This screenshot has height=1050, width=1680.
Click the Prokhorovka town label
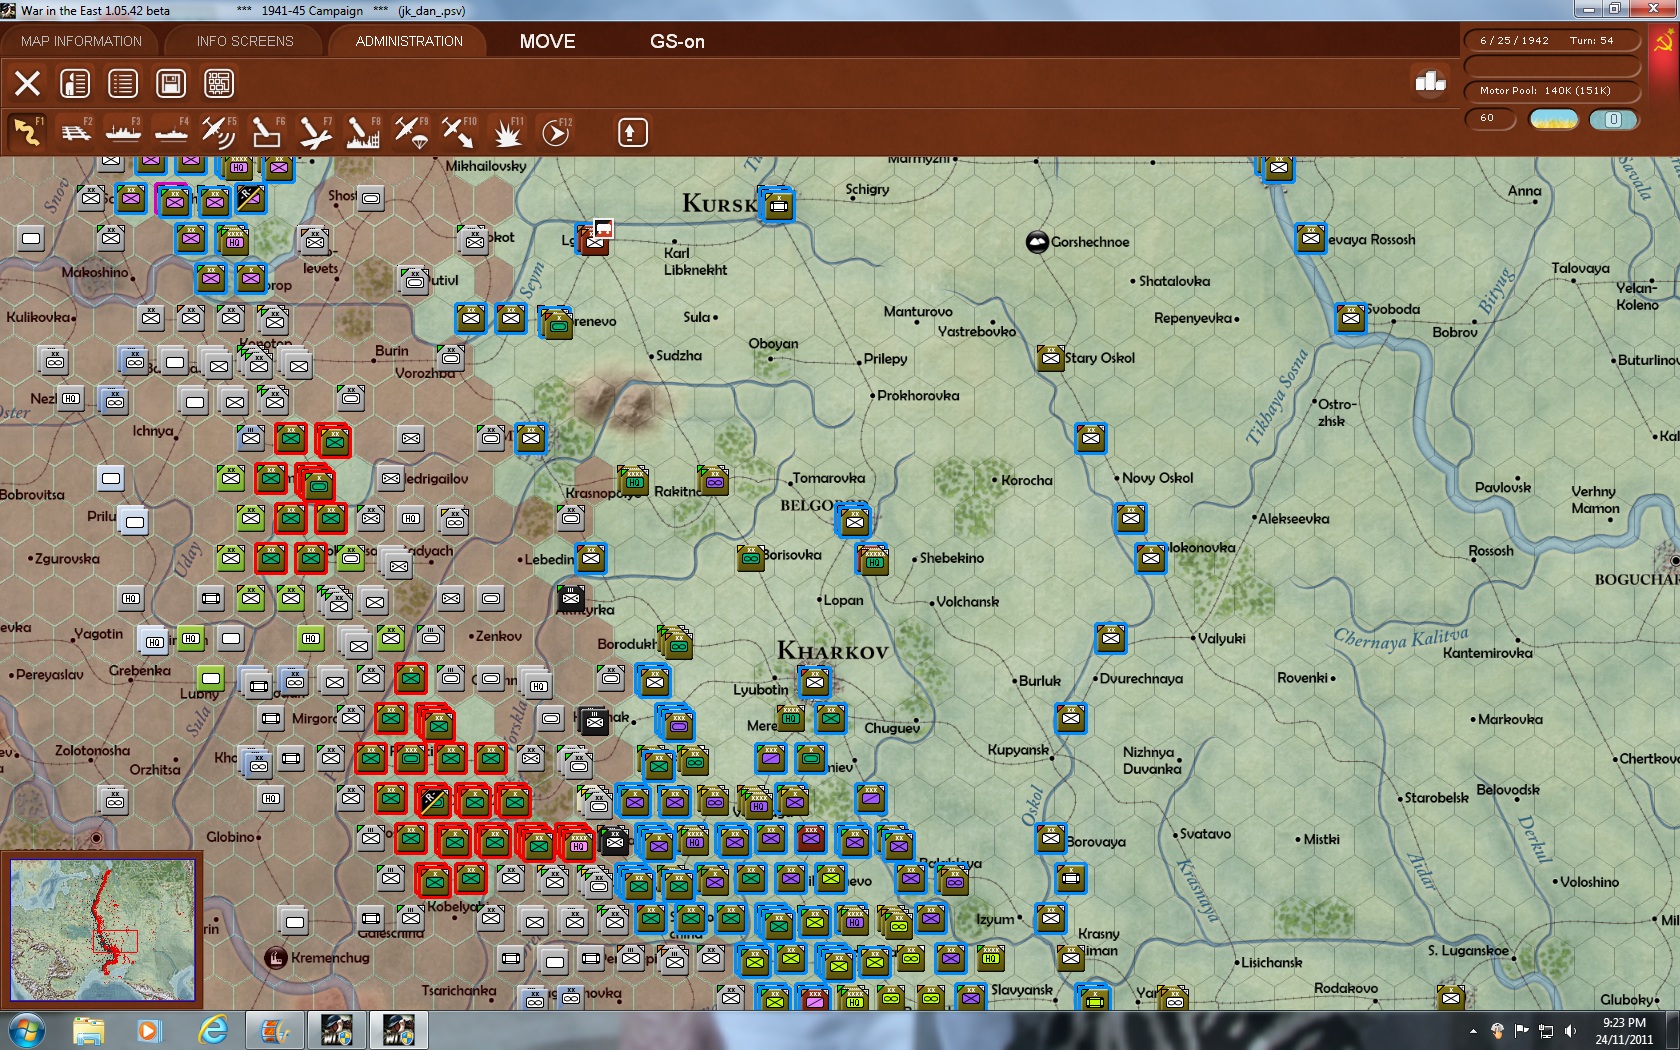[918, 395]
